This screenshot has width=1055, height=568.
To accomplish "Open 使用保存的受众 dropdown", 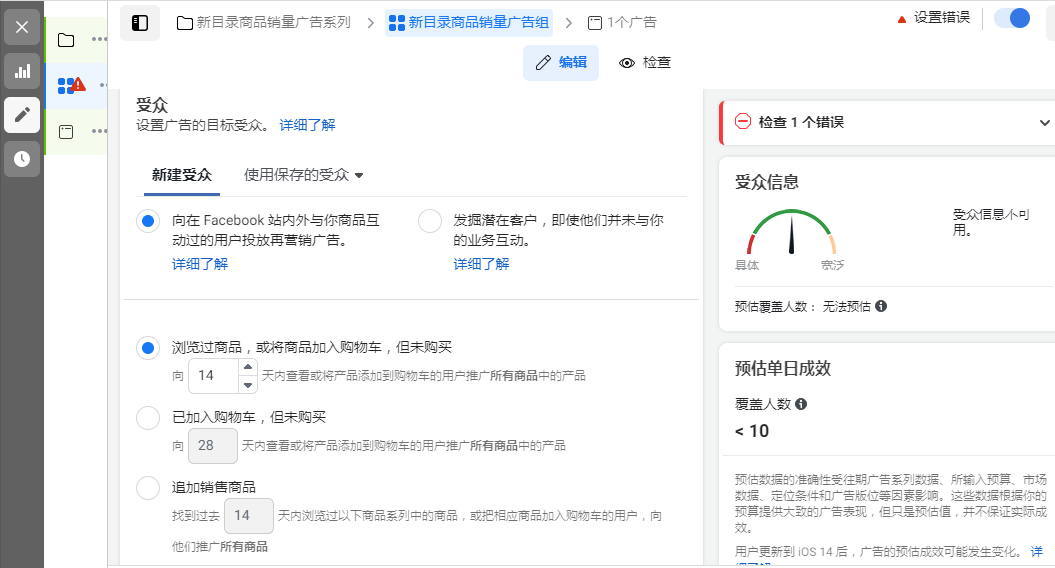I will (x=304, y=174).
